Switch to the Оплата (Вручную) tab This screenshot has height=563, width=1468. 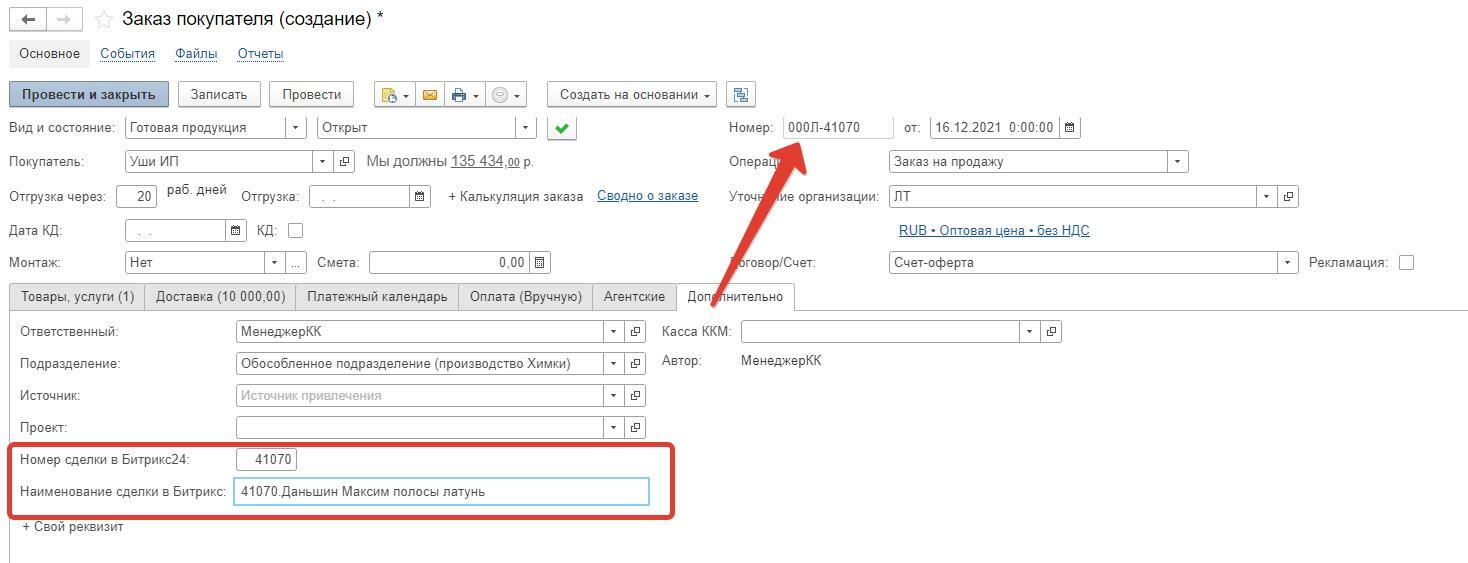tap(525, 297)
